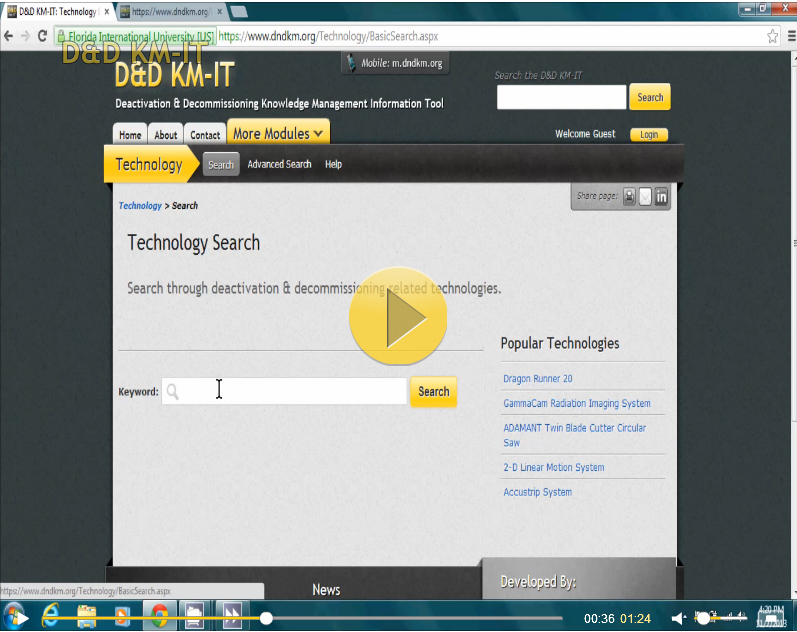Click the Florida International University security badge
The width and height of the screenshot is (797, 632).
pyautogui.click(x=135, y=37)
